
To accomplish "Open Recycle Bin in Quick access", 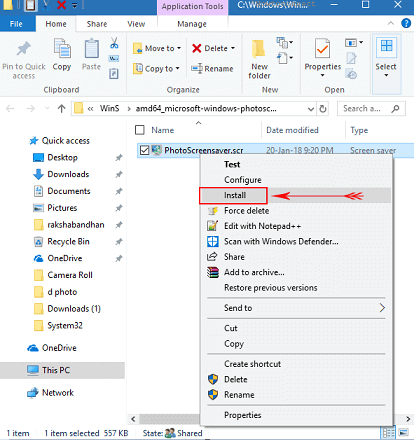I will tap(68, 241).
